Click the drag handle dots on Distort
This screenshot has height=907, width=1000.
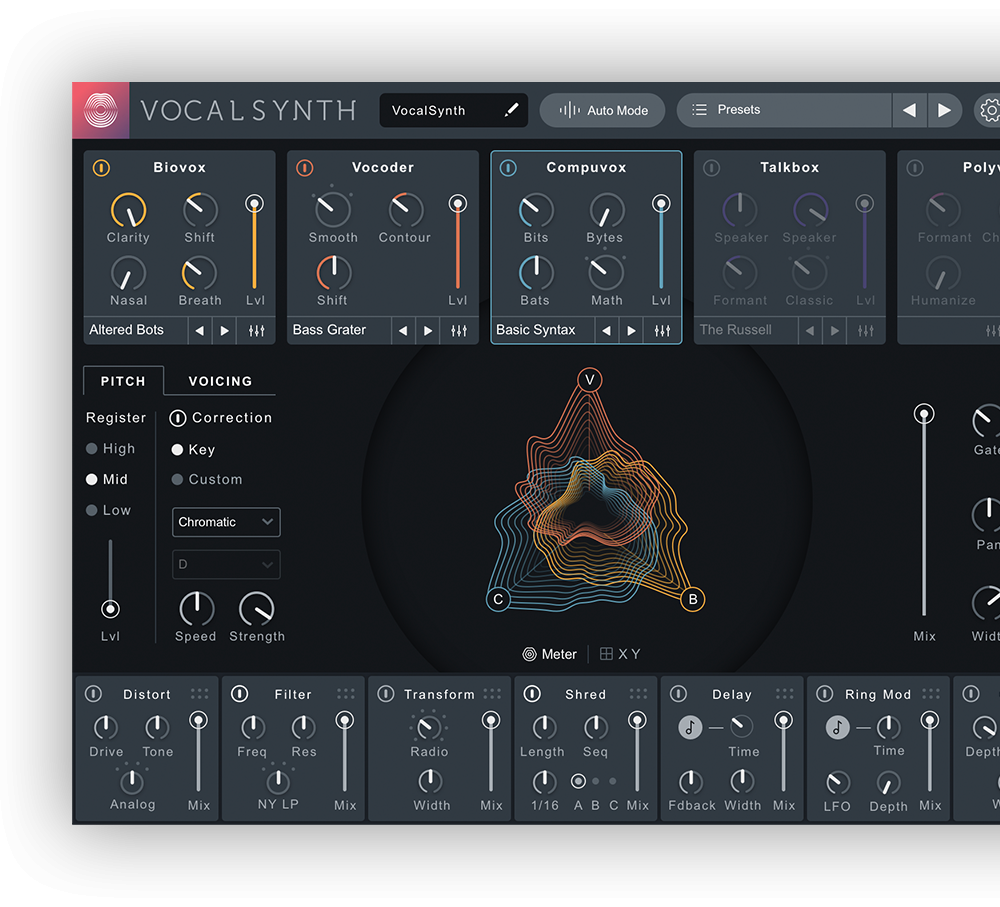(x=199, y=694)
